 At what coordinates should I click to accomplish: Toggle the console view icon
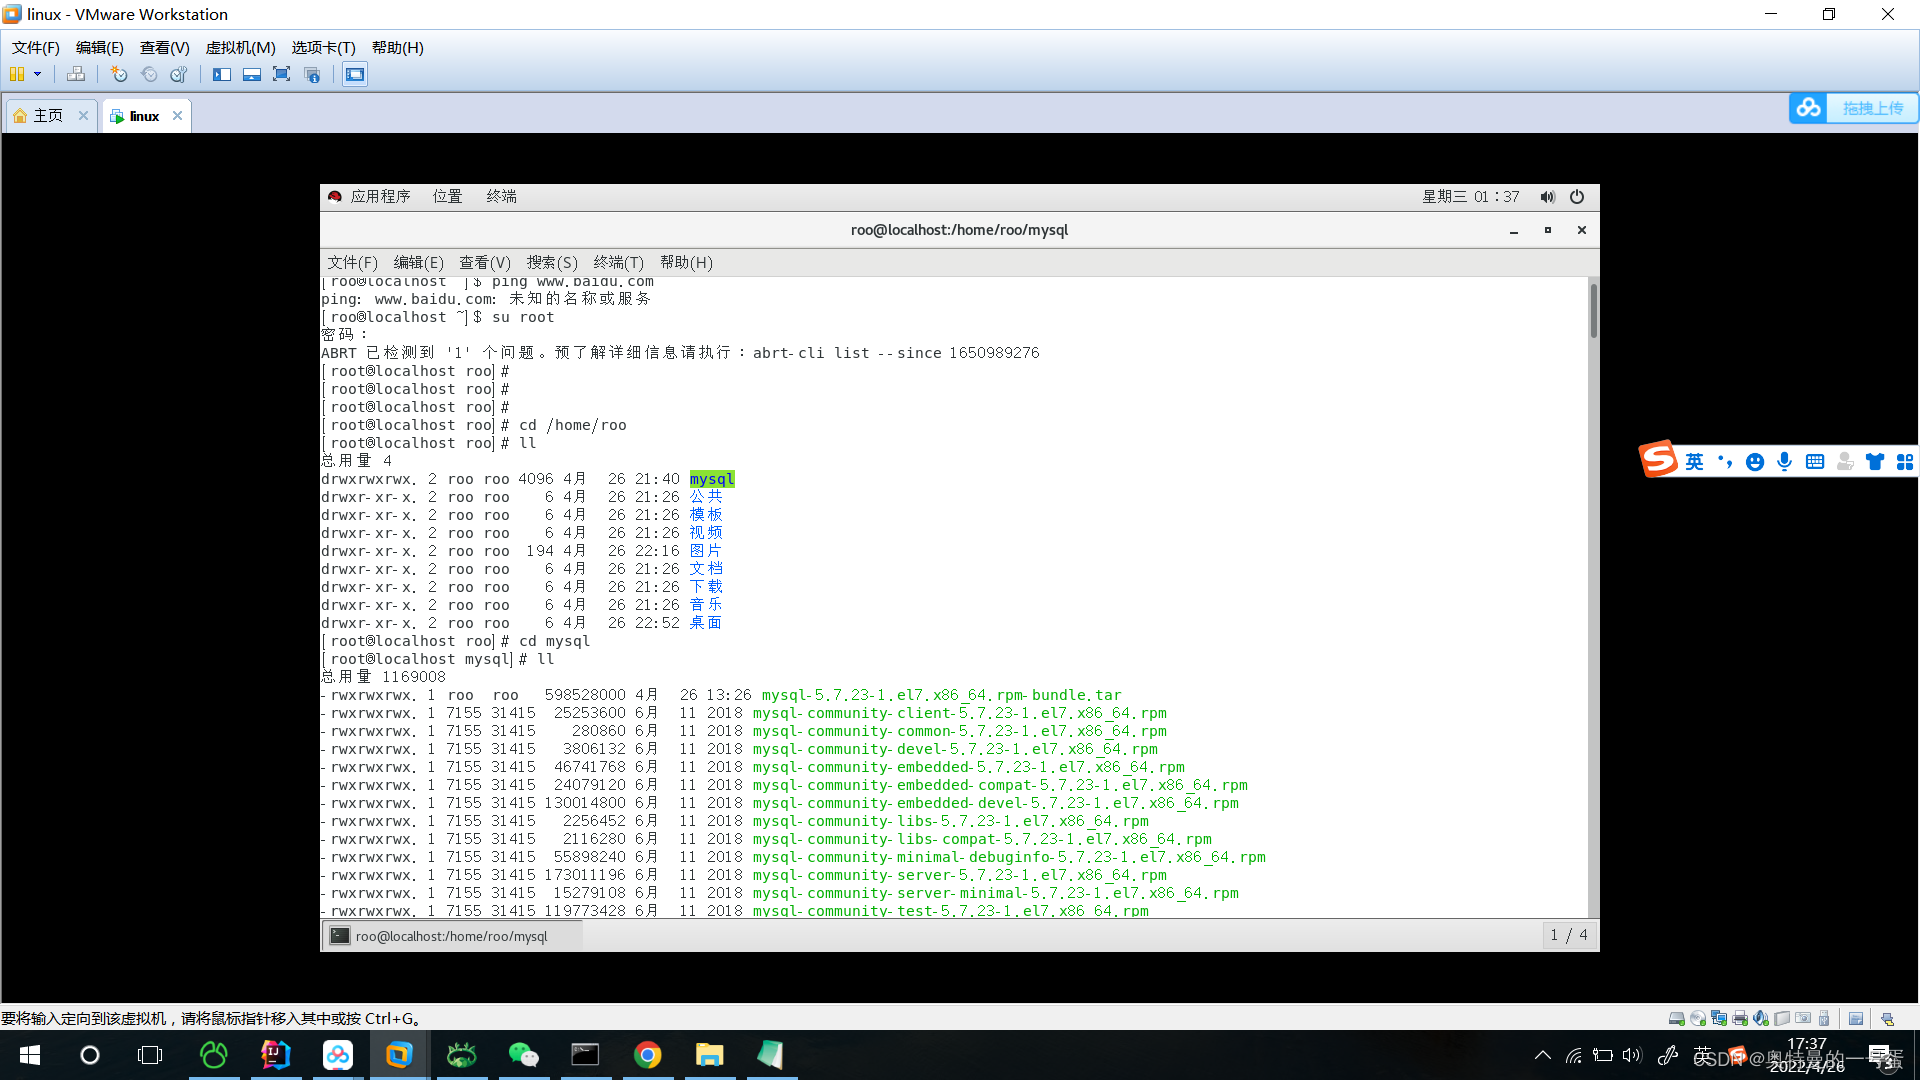(355, 74)
